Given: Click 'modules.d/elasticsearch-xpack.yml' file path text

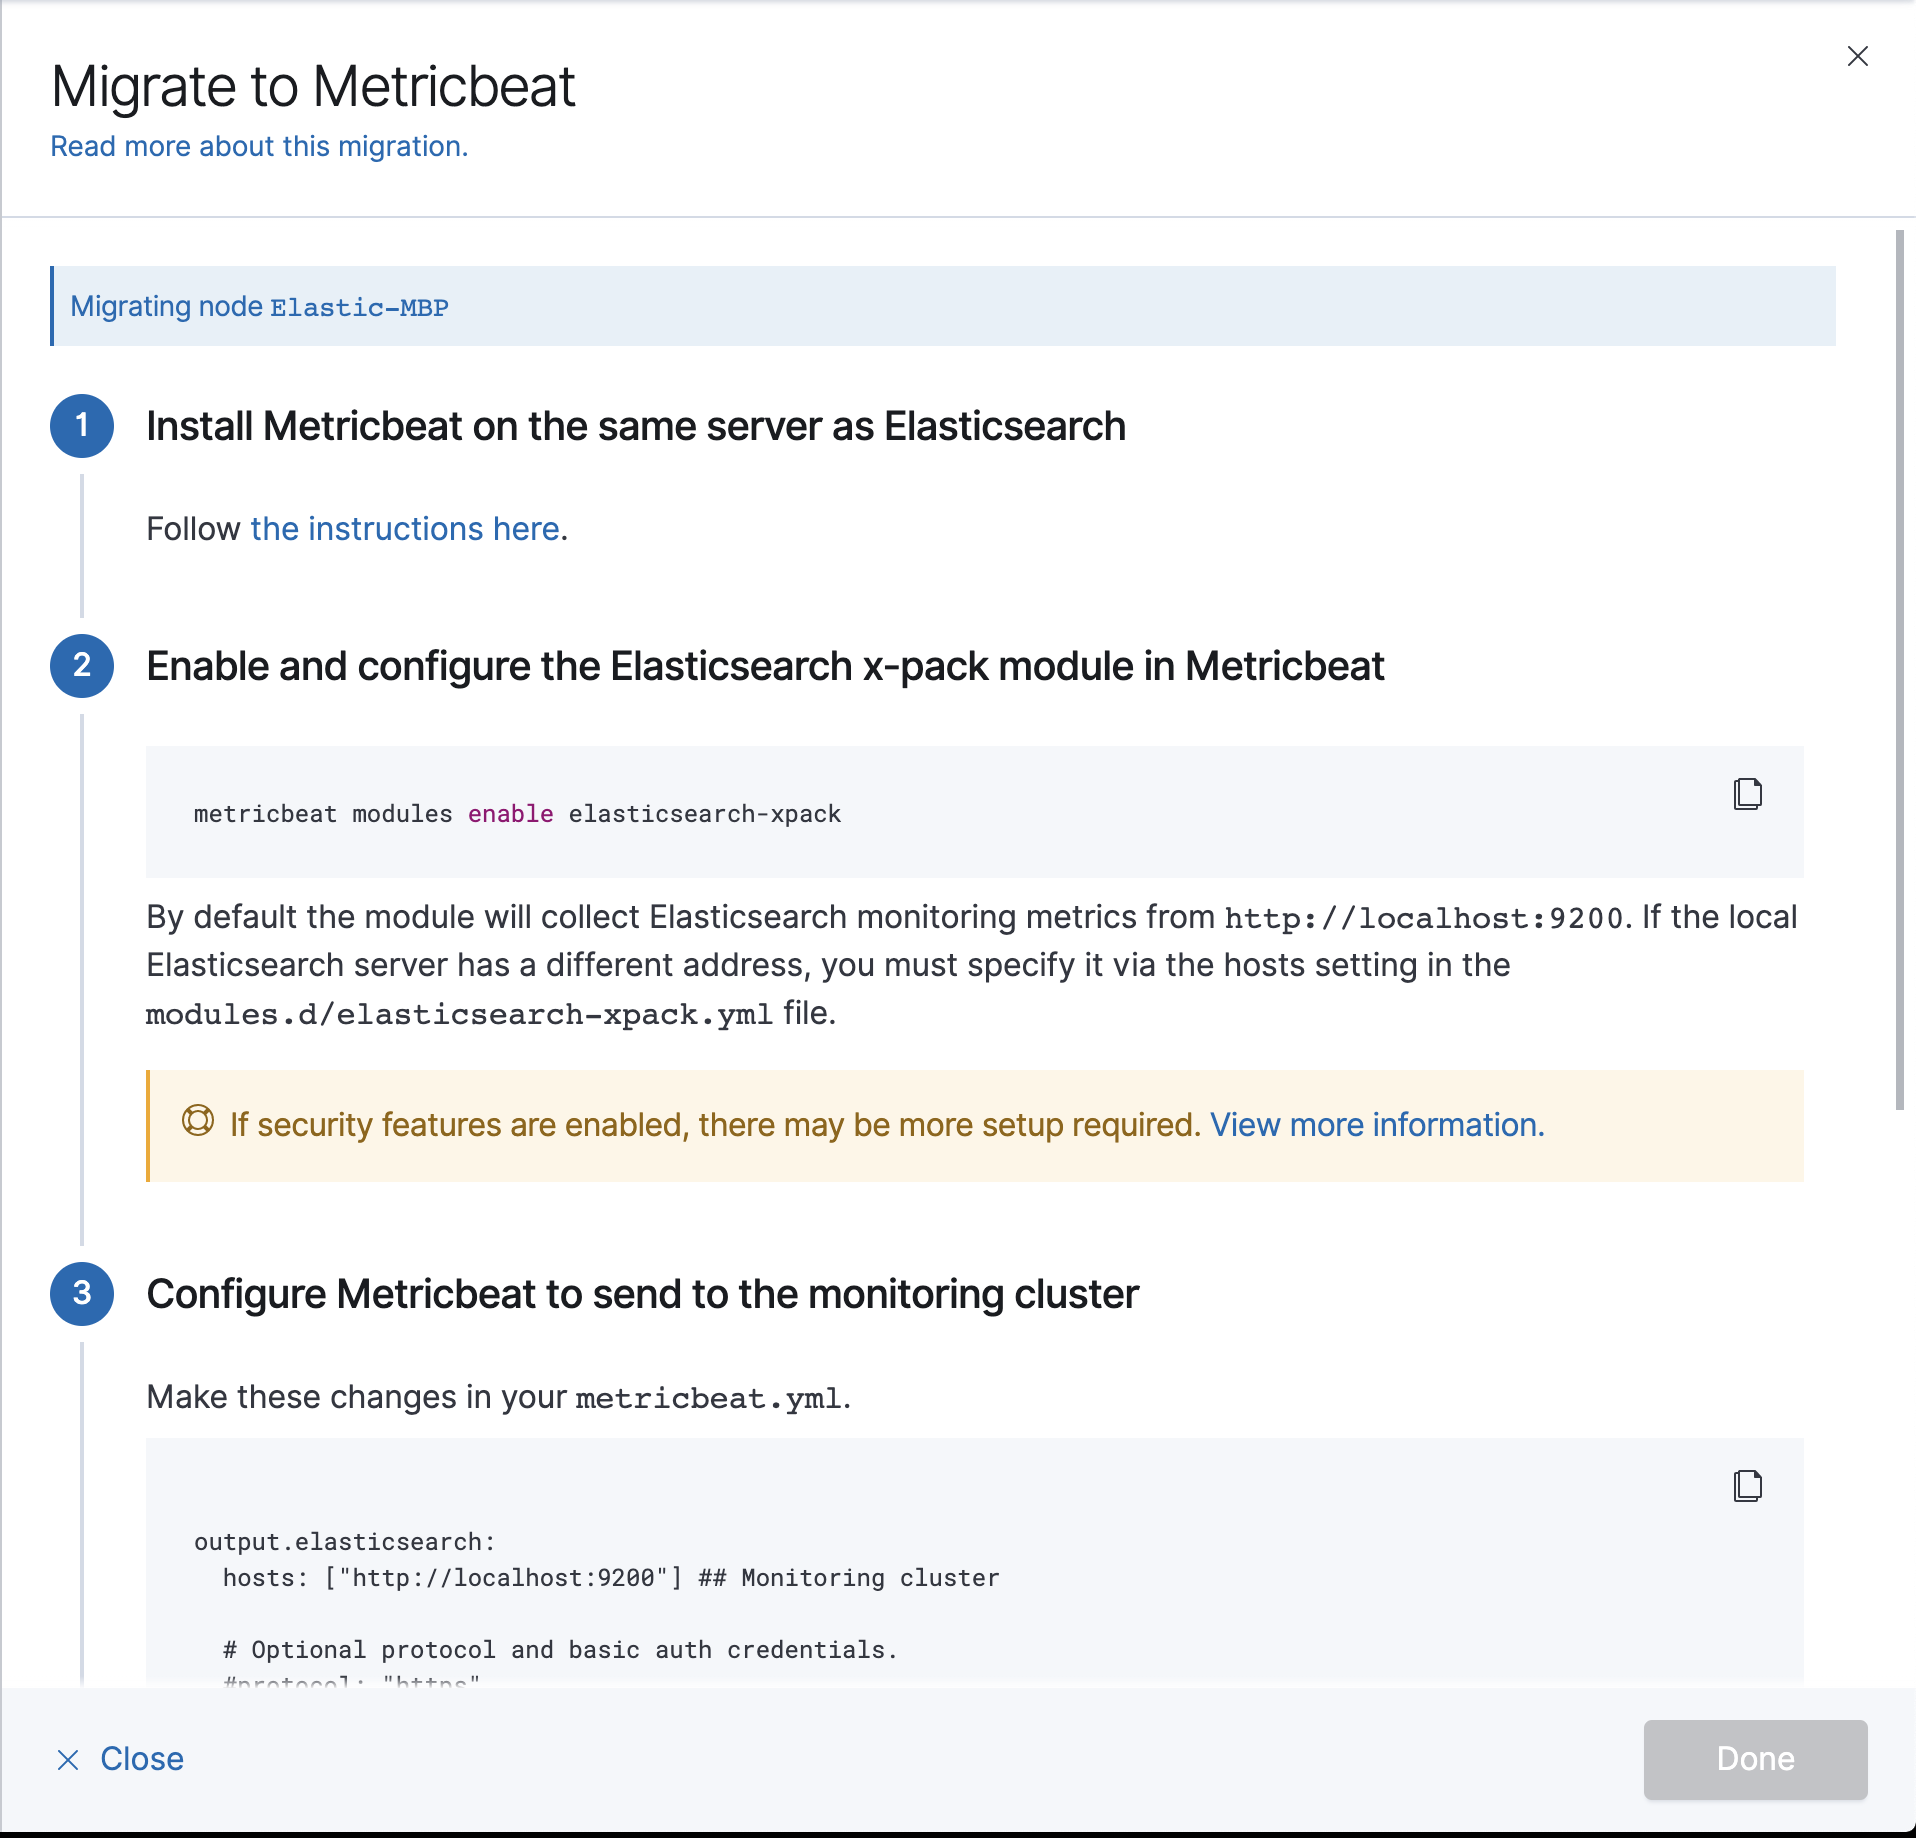Looking at the screenshot, I should coord(459,1014).
